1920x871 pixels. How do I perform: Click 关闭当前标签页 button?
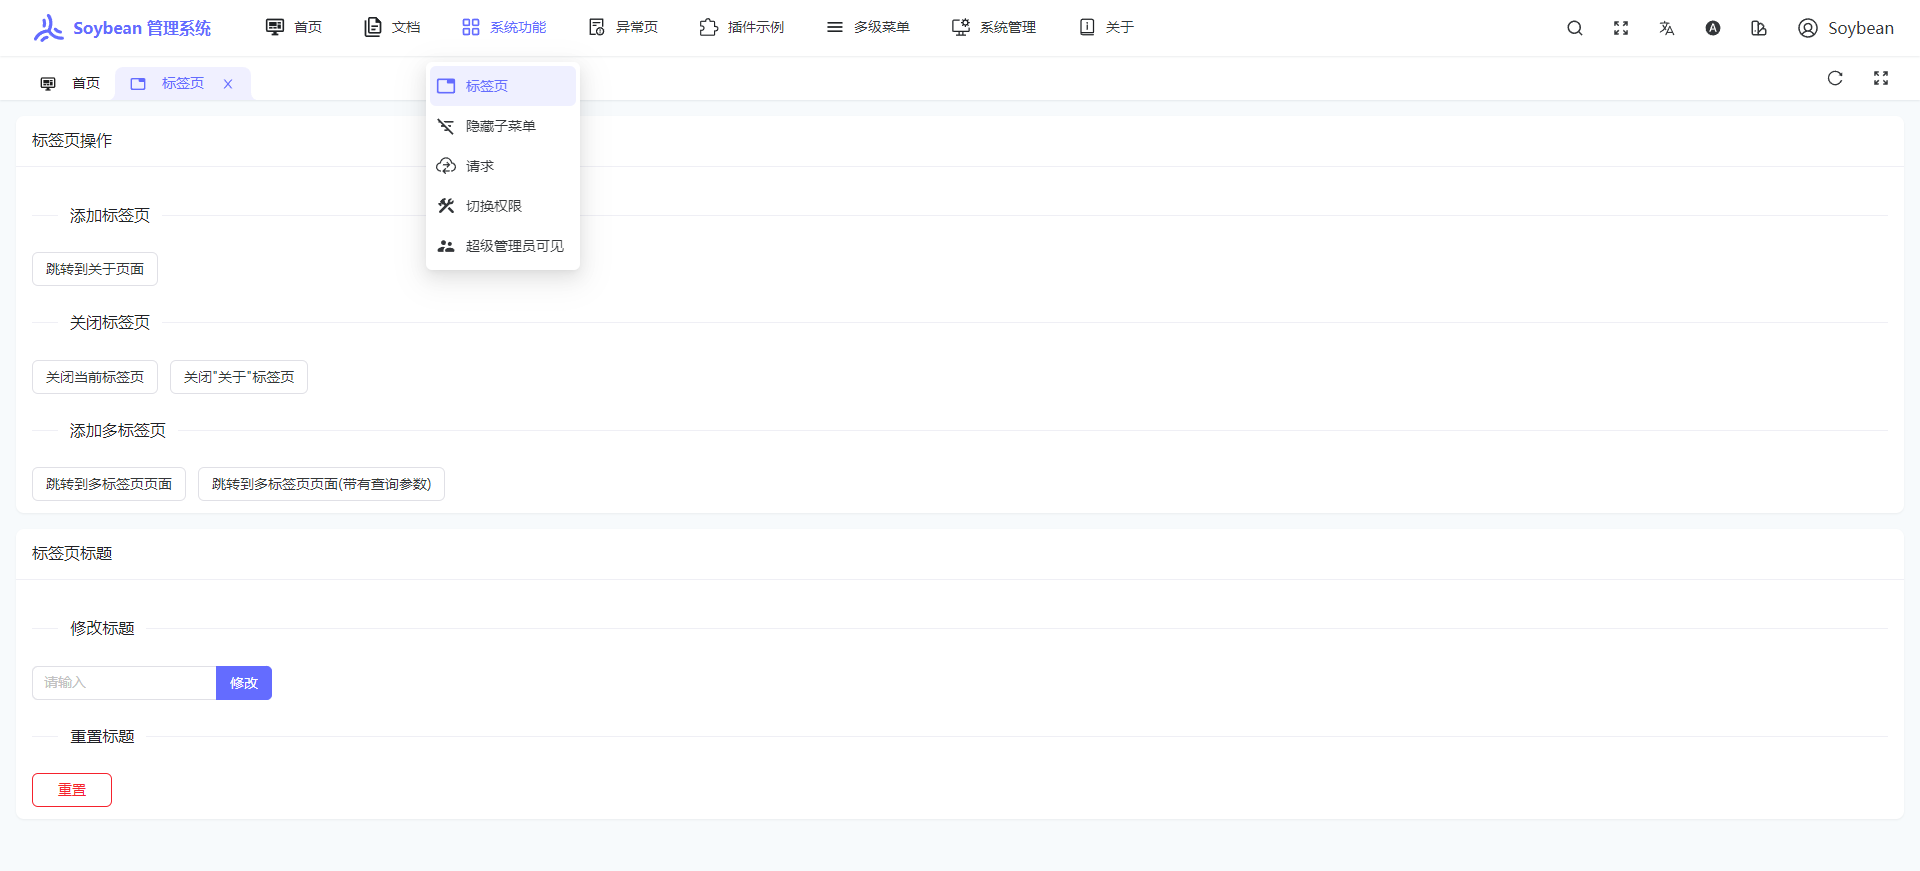point(95,377)
